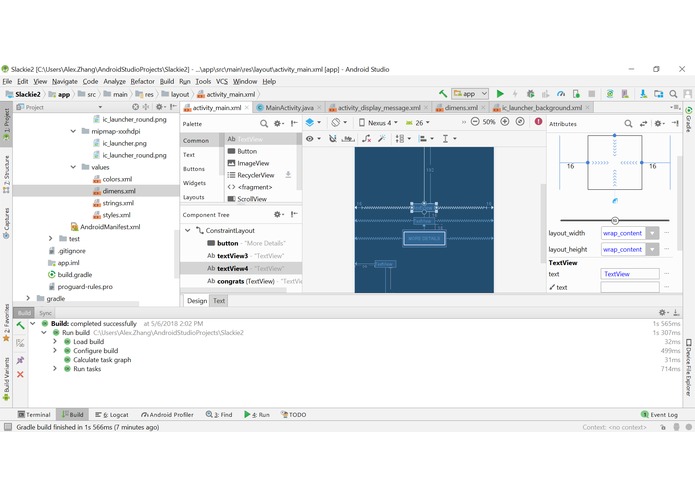Open API version 26 dropdown
695x494 pixels.
[418, 123]
